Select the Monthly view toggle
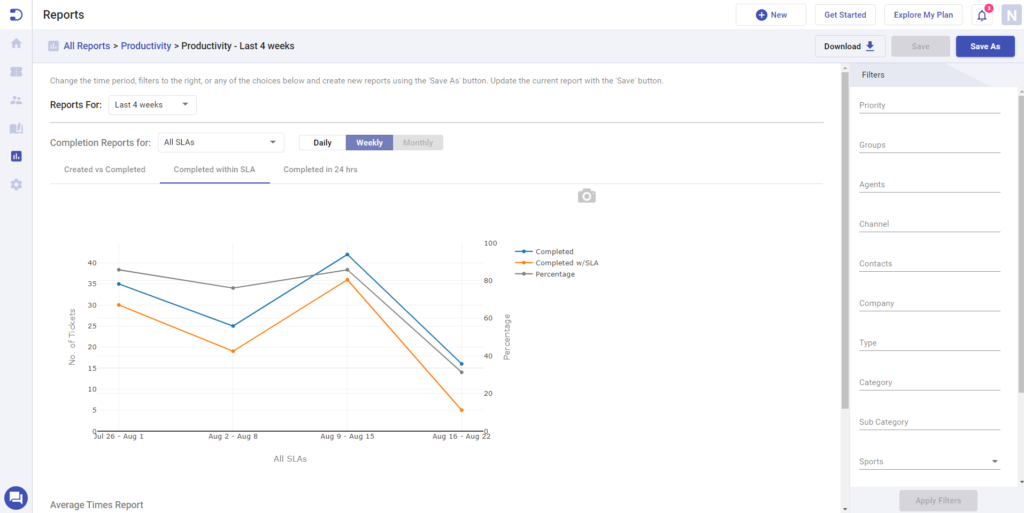This screenshot has height=513, width=1024. pos(417,142)
